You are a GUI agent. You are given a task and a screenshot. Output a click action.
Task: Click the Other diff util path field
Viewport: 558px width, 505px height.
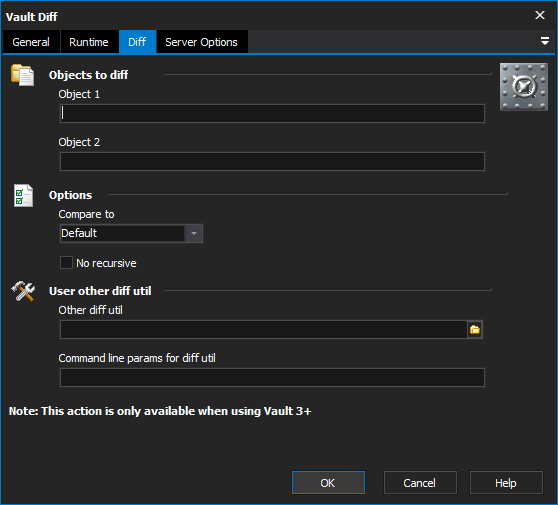point(264,330)
